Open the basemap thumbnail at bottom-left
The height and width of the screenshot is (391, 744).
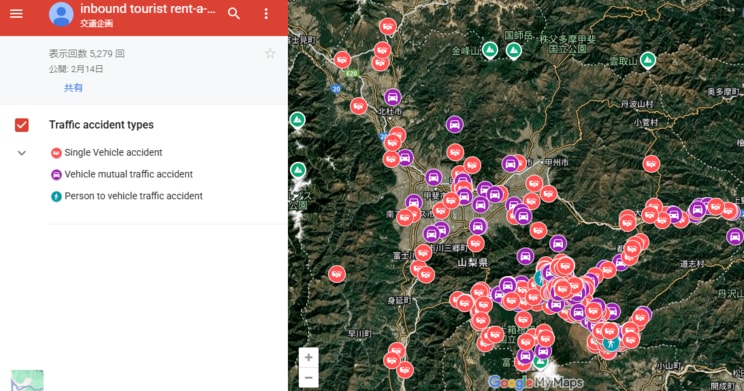click(x=27, y=381)
